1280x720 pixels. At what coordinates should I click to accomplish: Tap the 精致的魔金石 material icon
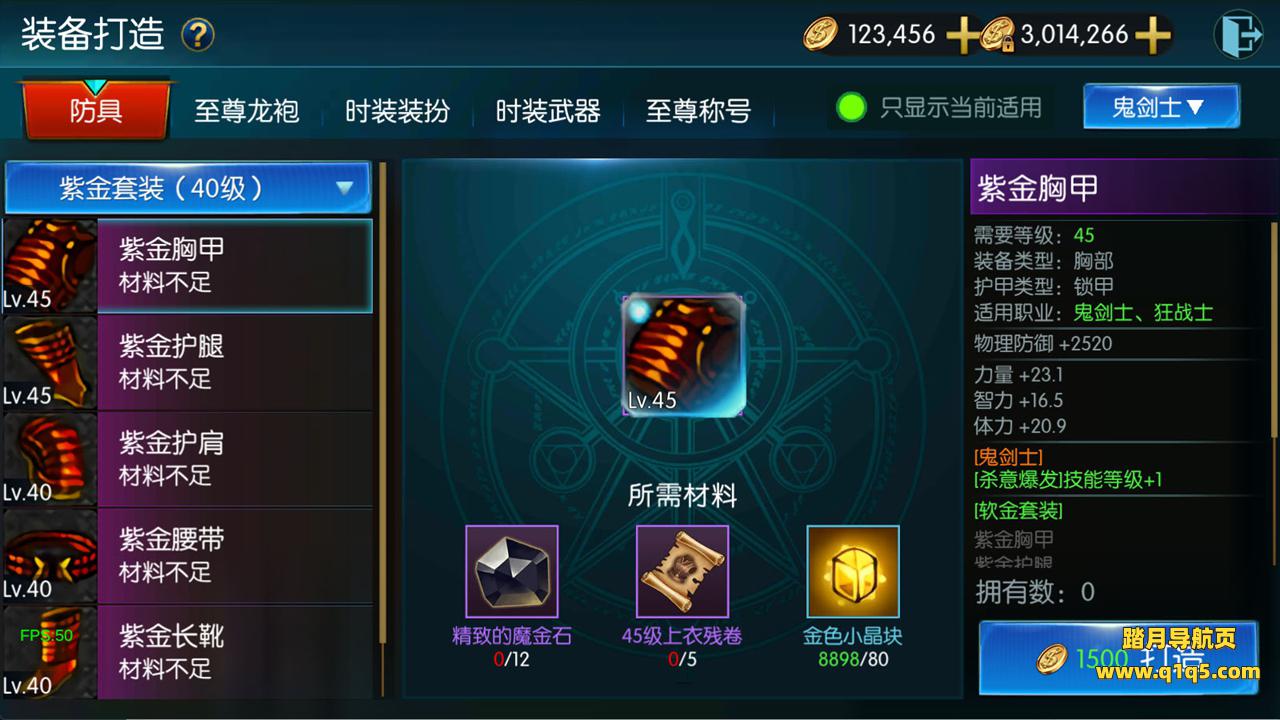512,572
